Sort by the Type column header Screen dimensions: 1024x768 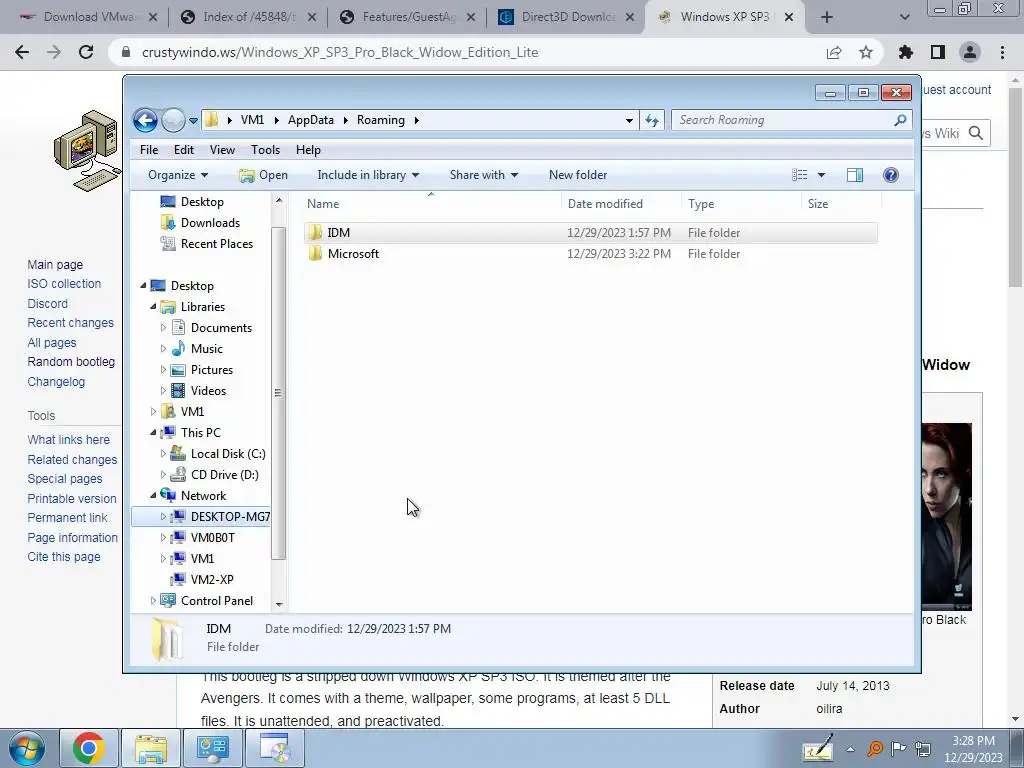coord(741,204)
